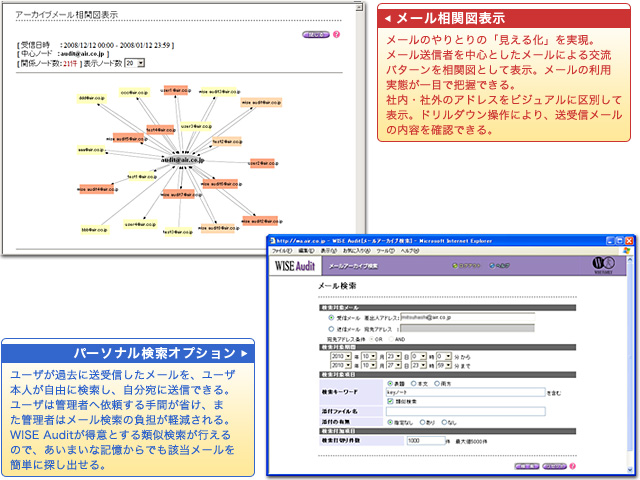Click the mail search window's vertical scrollbar
This screenshot has height=480, width=640.
[x=630, y=364]
